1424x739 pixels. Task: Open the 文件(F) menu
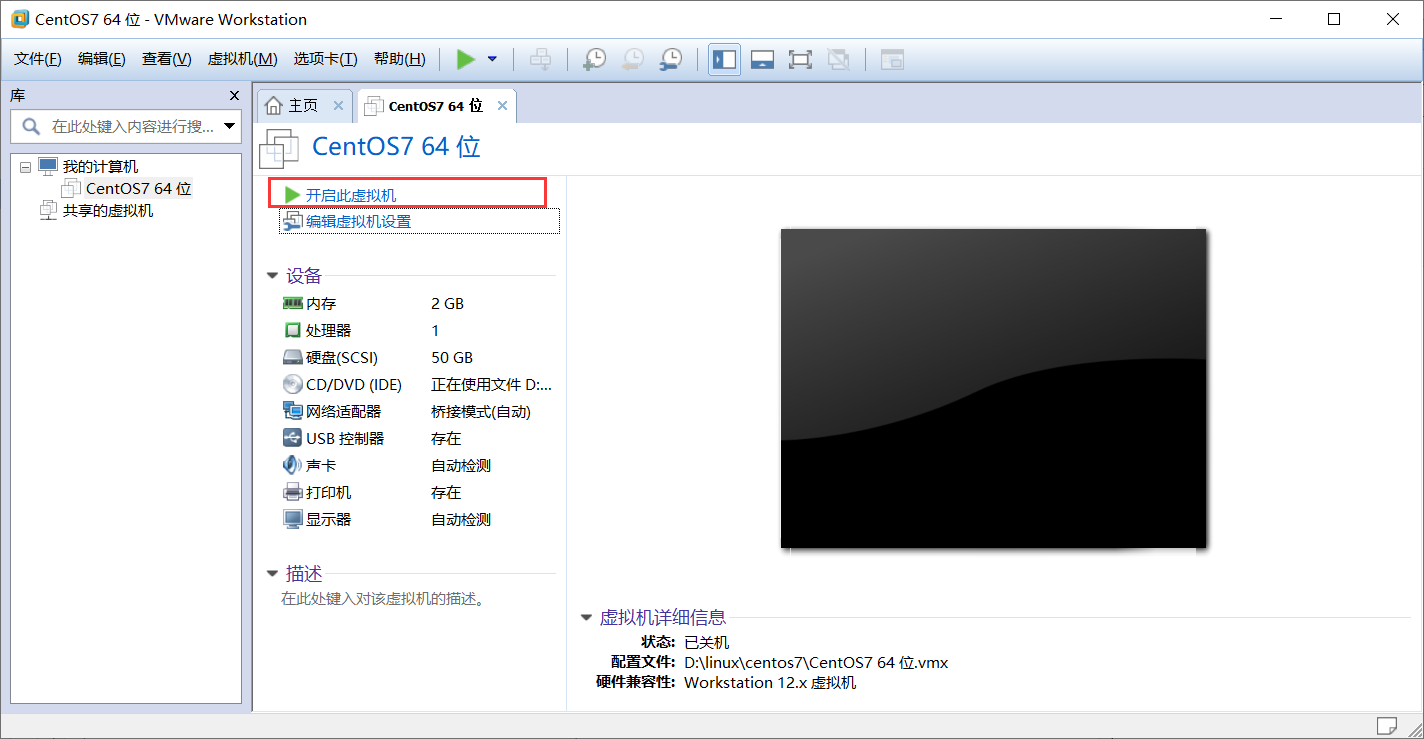click(38, 59)
